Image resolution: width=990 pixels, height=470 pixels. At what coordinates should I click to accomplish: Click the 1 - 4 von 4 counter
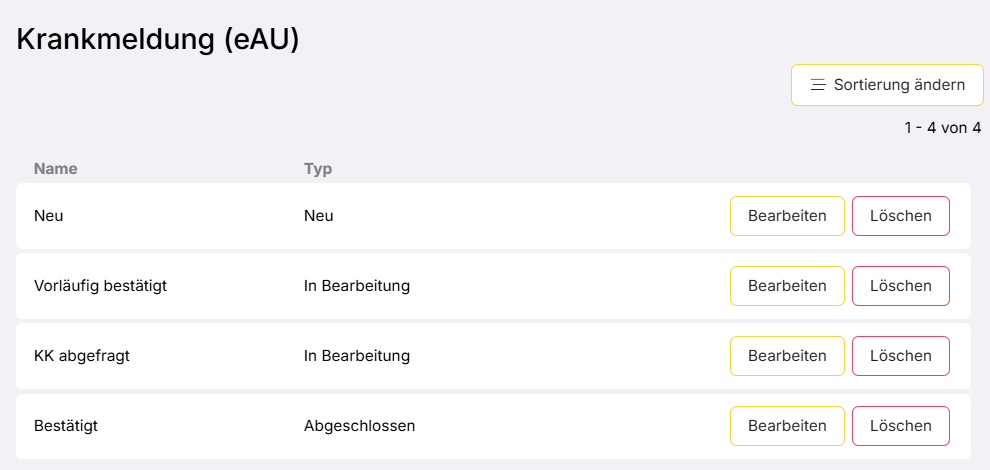point(942,128)
